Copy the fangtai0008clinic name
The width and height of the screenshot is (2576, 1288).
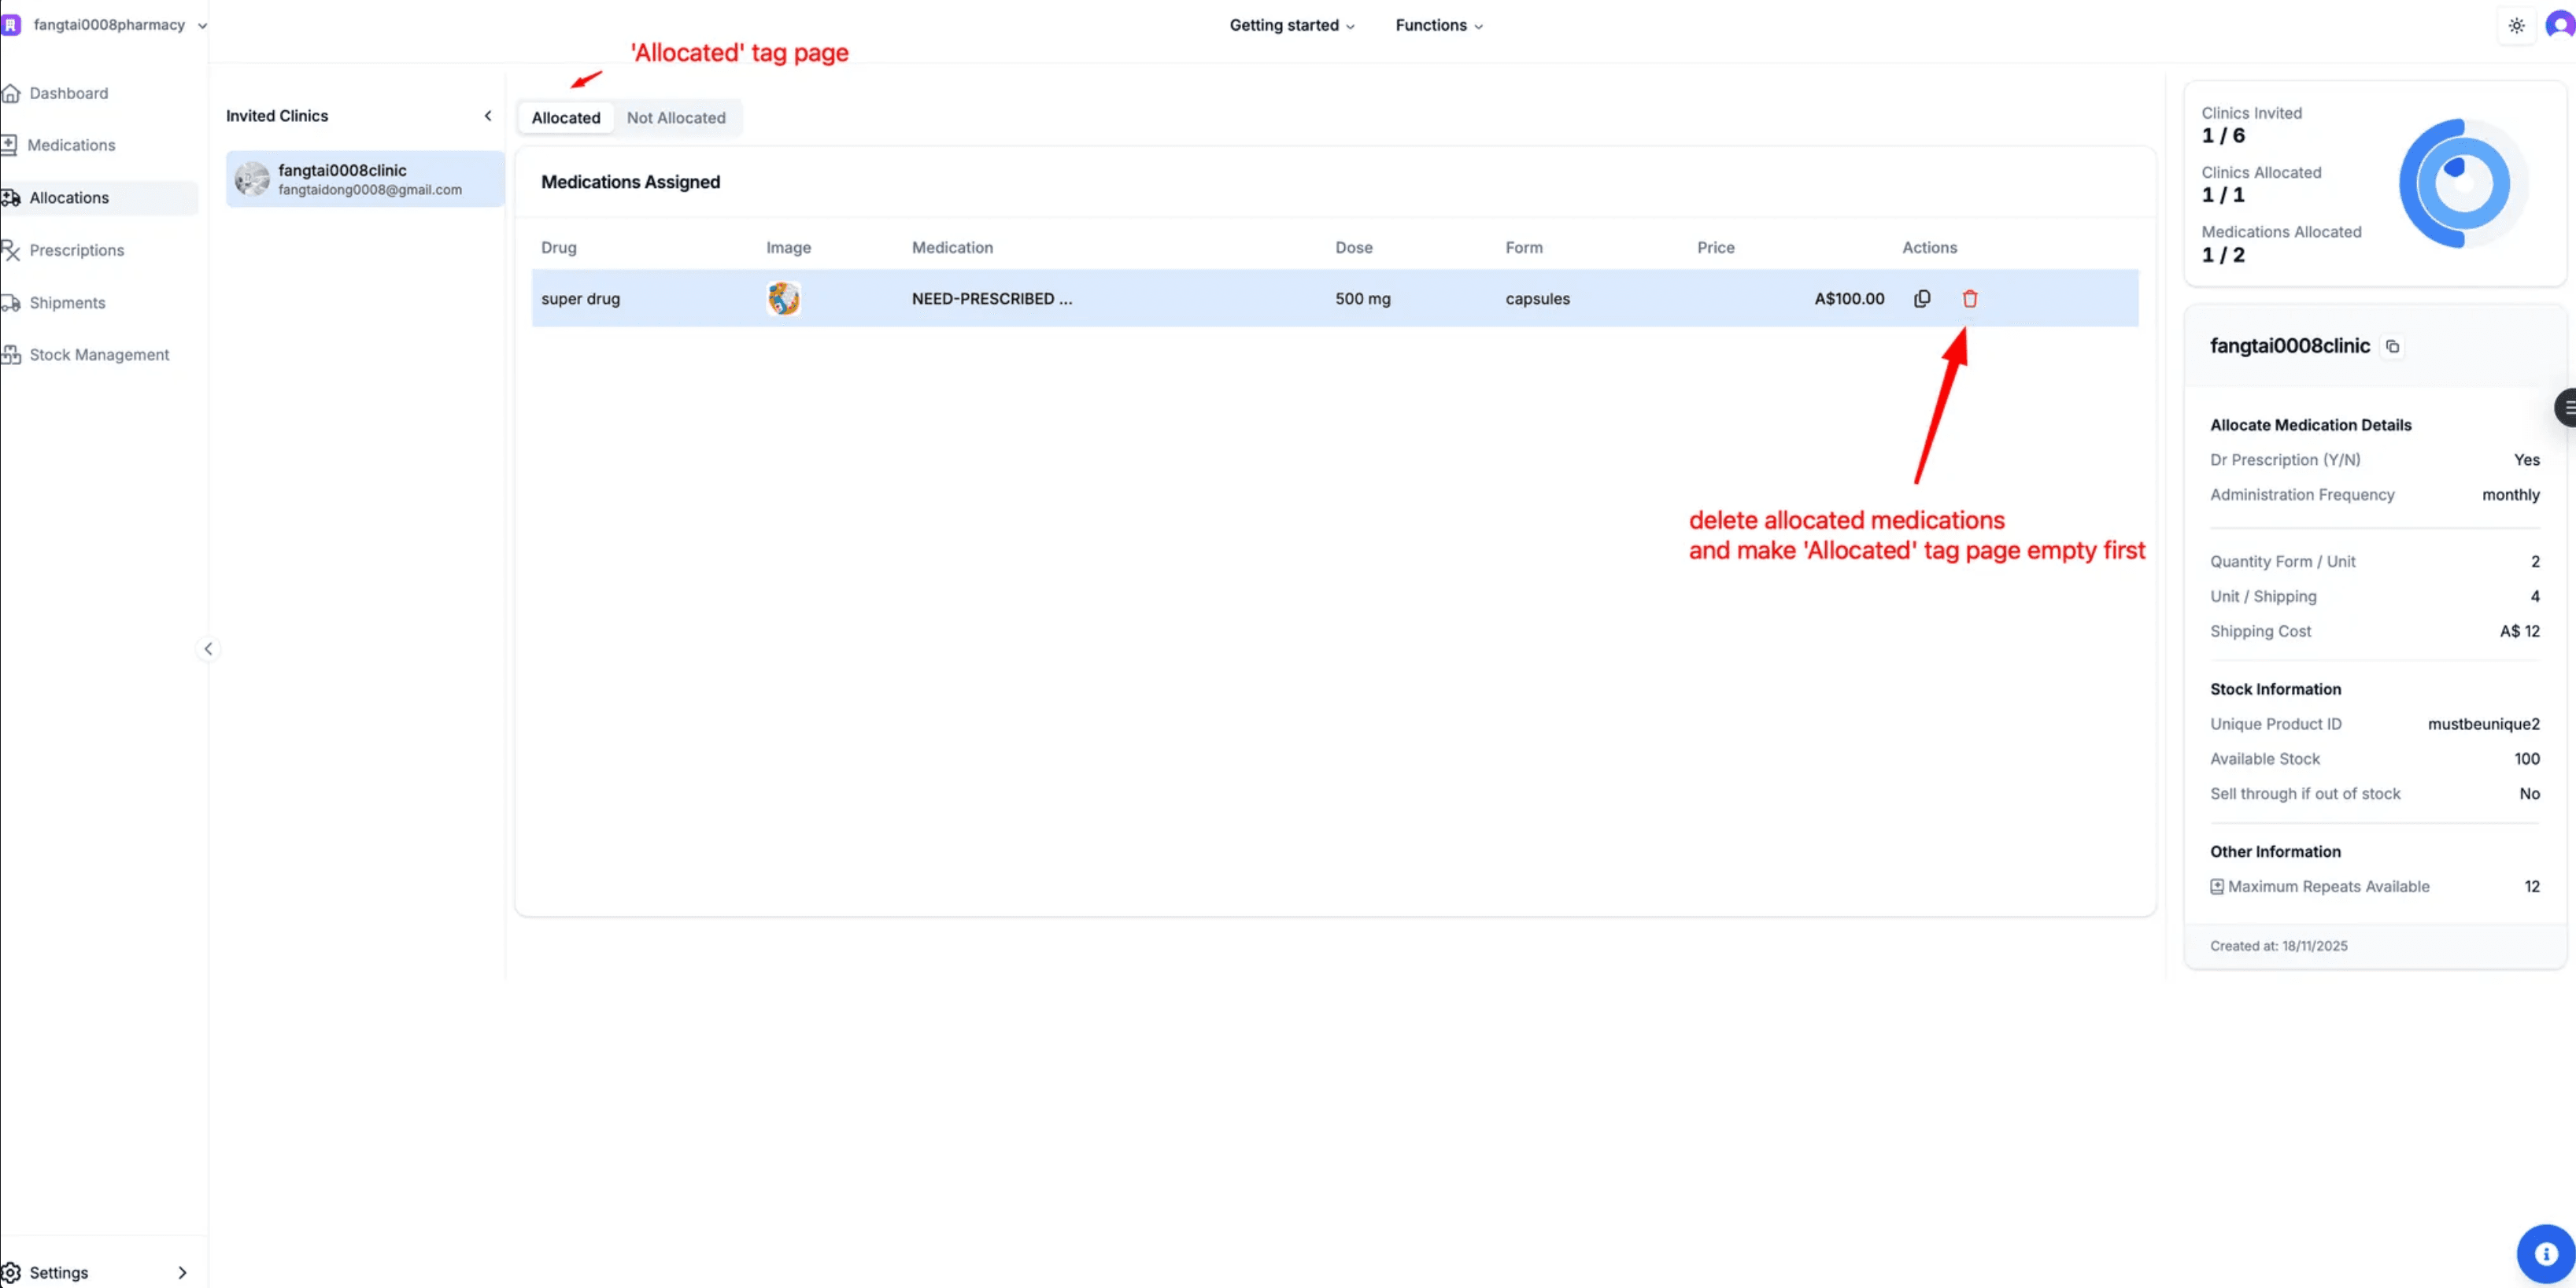[x=2392, y=346]
